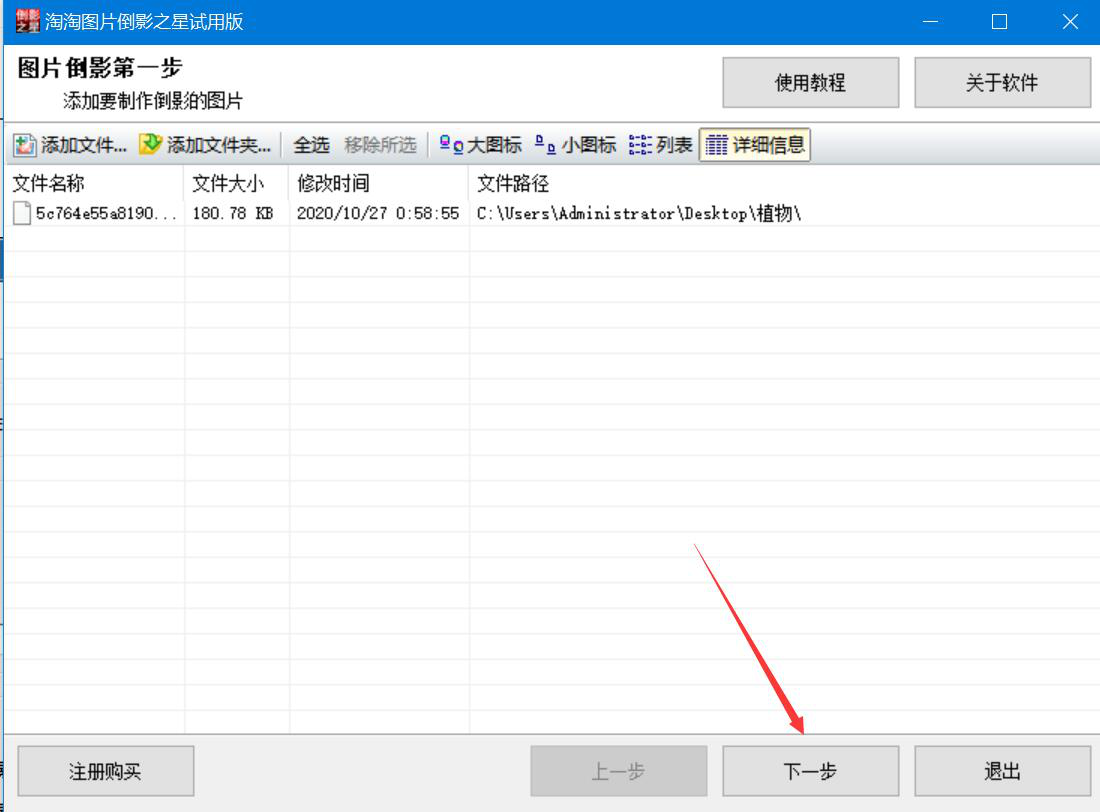Minimize the 淘淘图片倒影之星 window
This screenshot has width=1100, height=812.
point(930,22)
